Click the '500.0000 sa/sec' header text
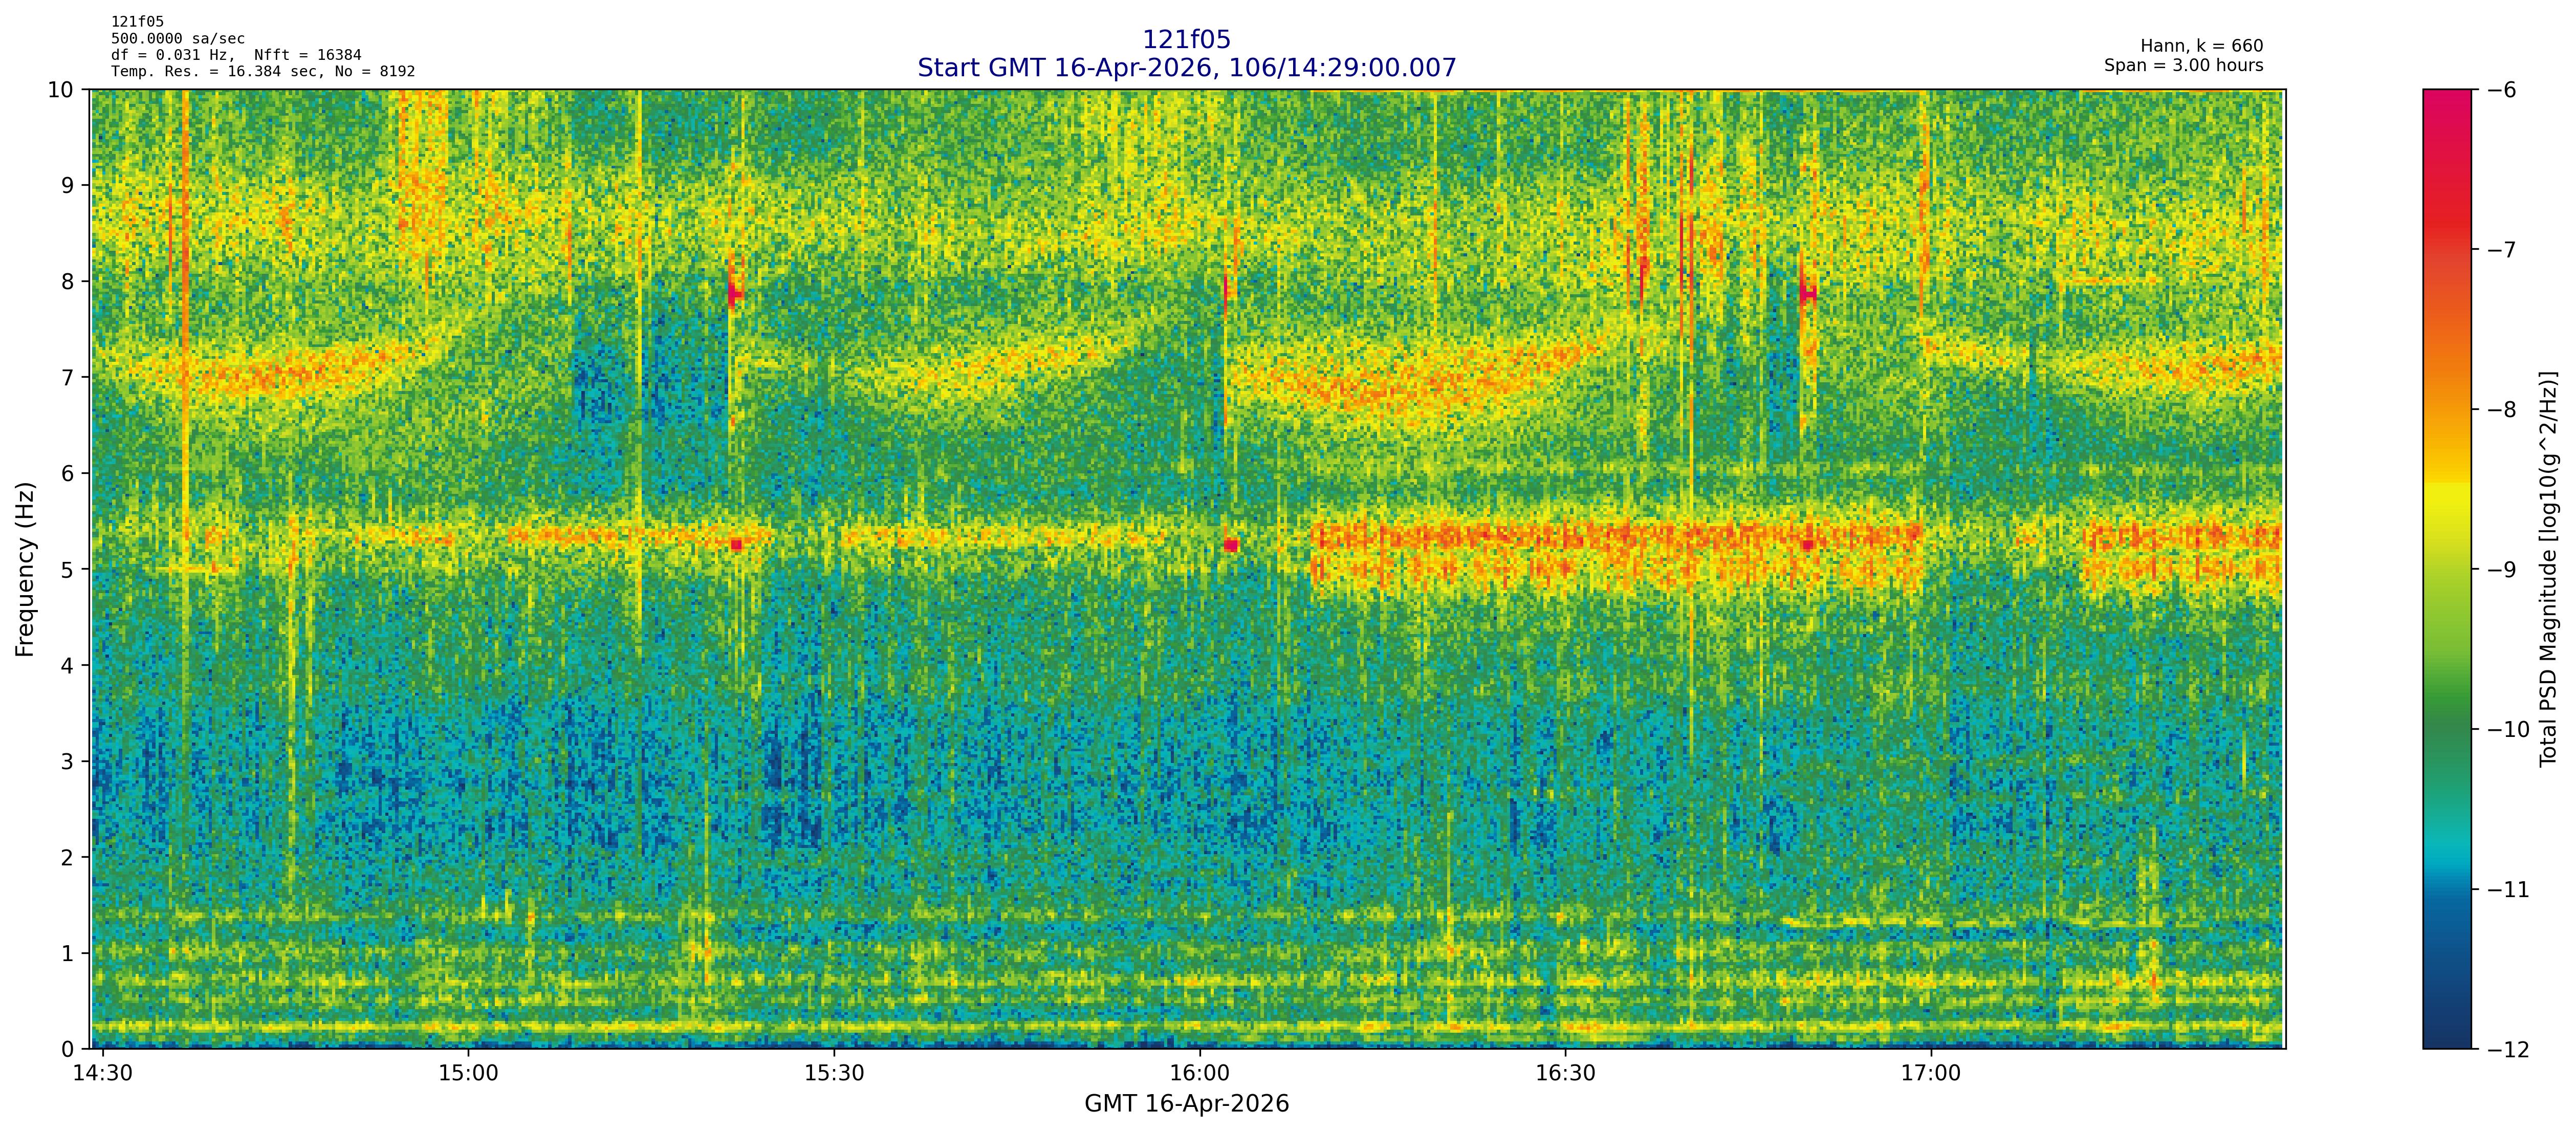 (177, 39)
